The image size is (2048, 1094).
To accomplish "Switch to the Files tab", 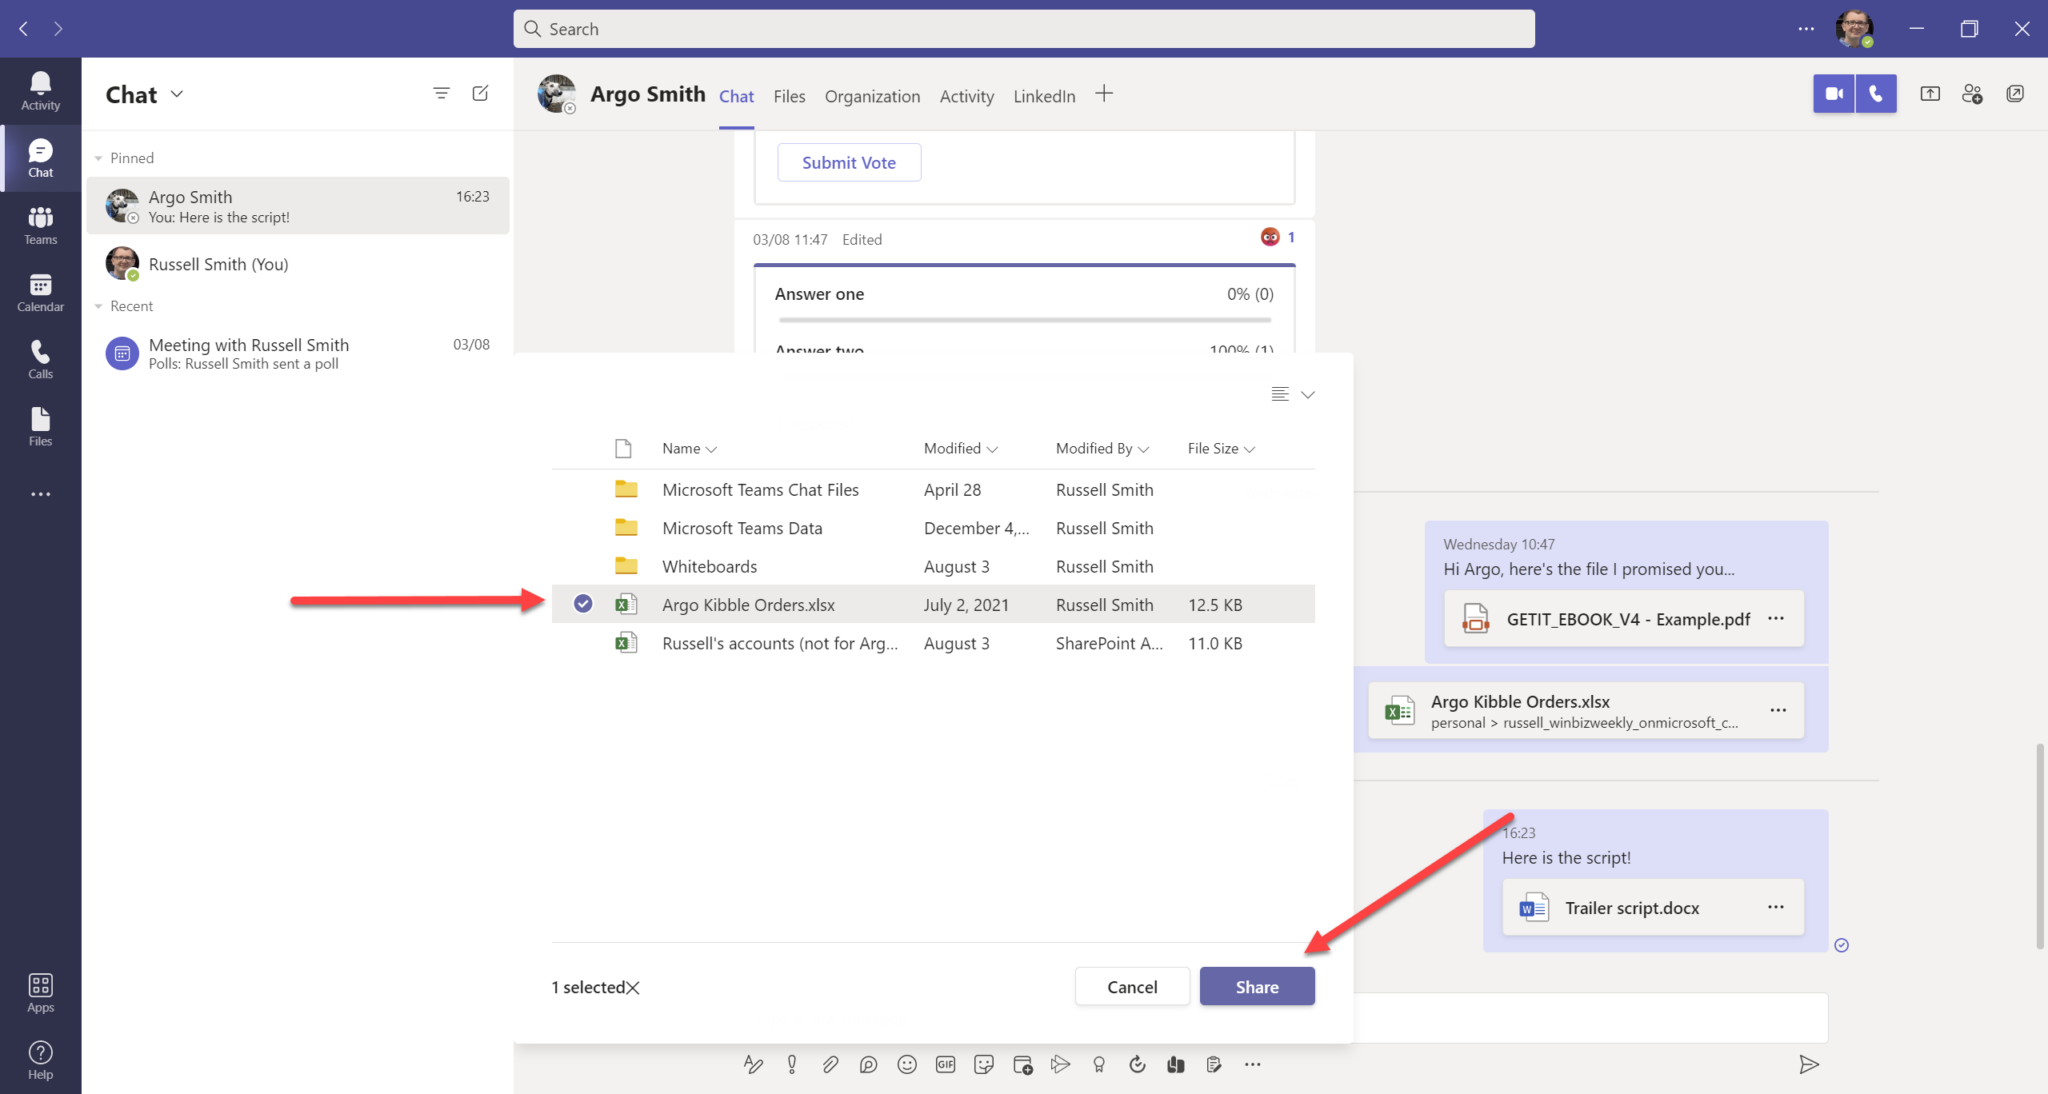I will 789,96.
